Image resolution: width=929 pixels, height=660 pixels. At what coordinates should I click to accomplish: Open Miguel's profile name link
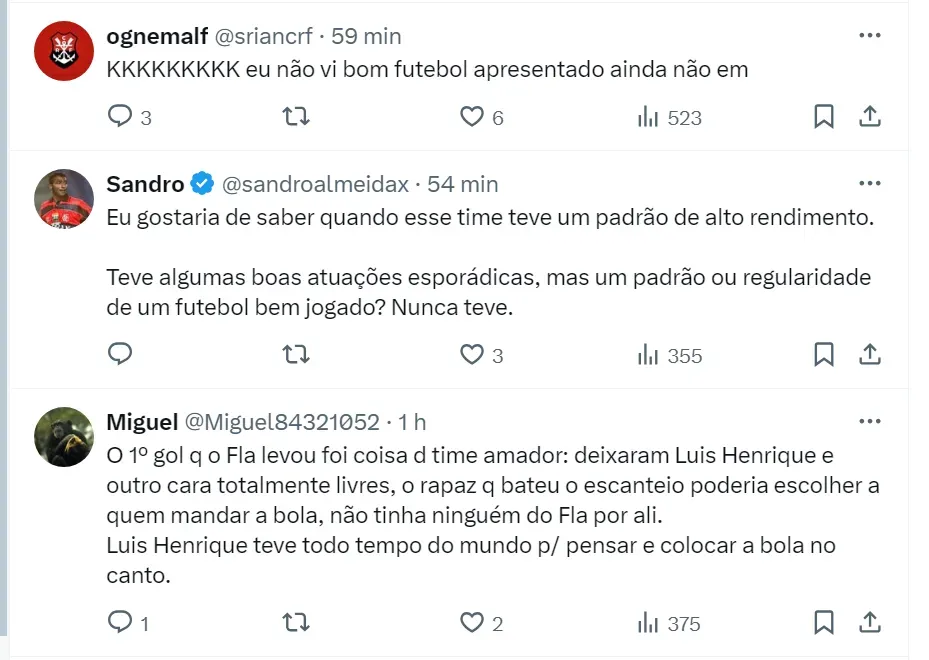pyautogui.click(x=142, y=421)
